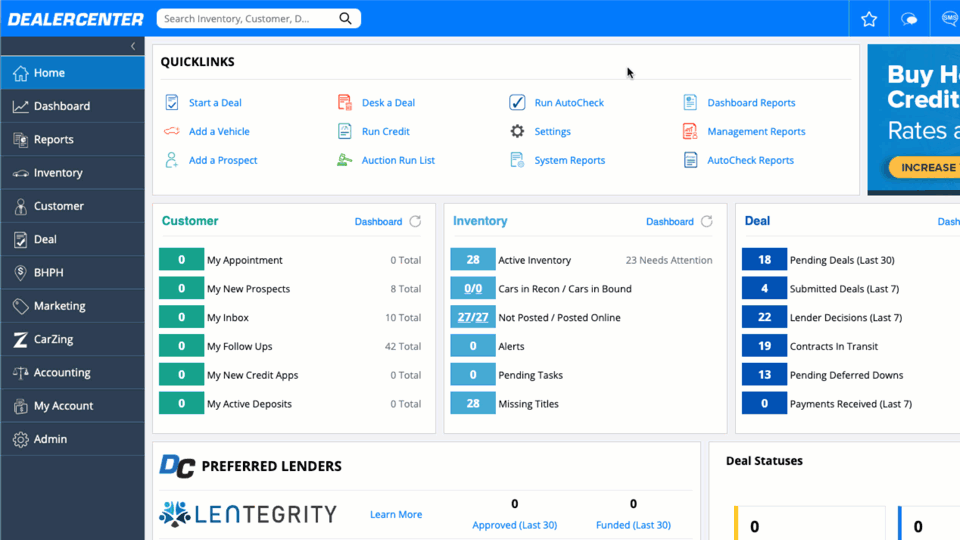Screen dimensions: 960x540
Task: Open Funded (Last 30) link
Action: (x=633, y=525)
